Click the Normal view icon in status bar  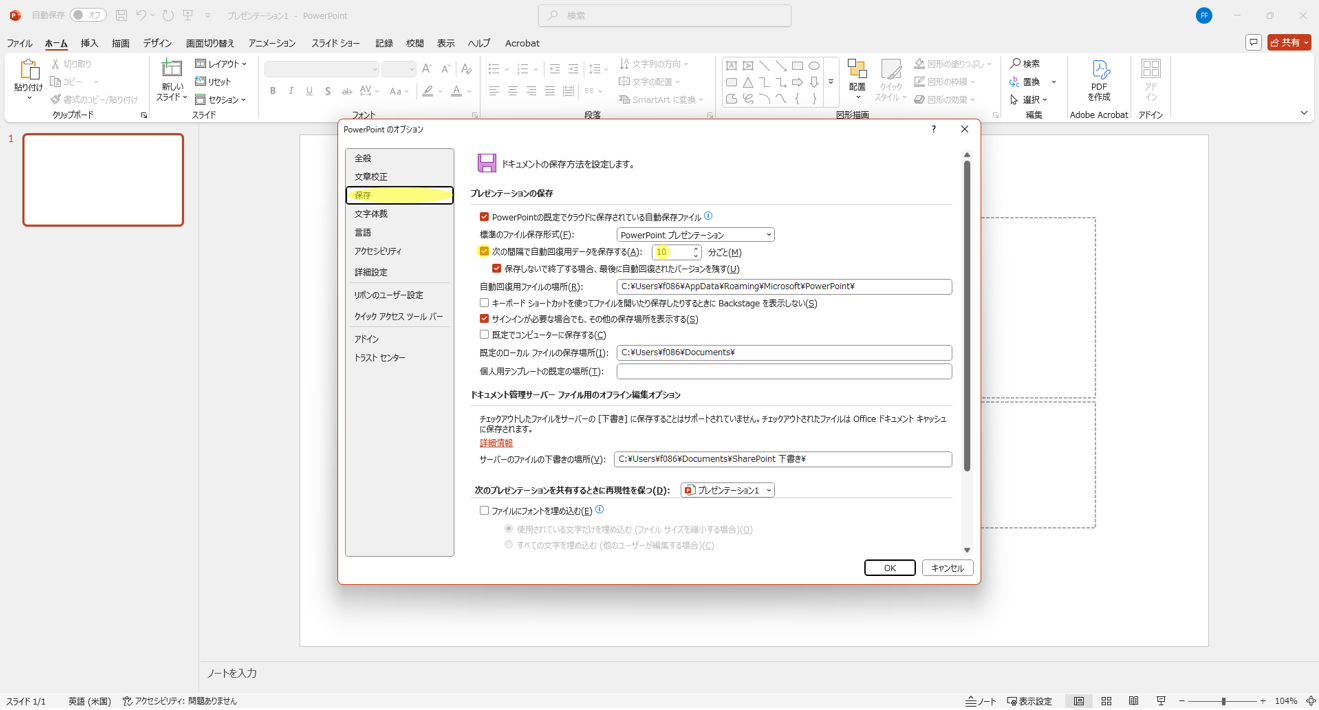coord(1079,701)
